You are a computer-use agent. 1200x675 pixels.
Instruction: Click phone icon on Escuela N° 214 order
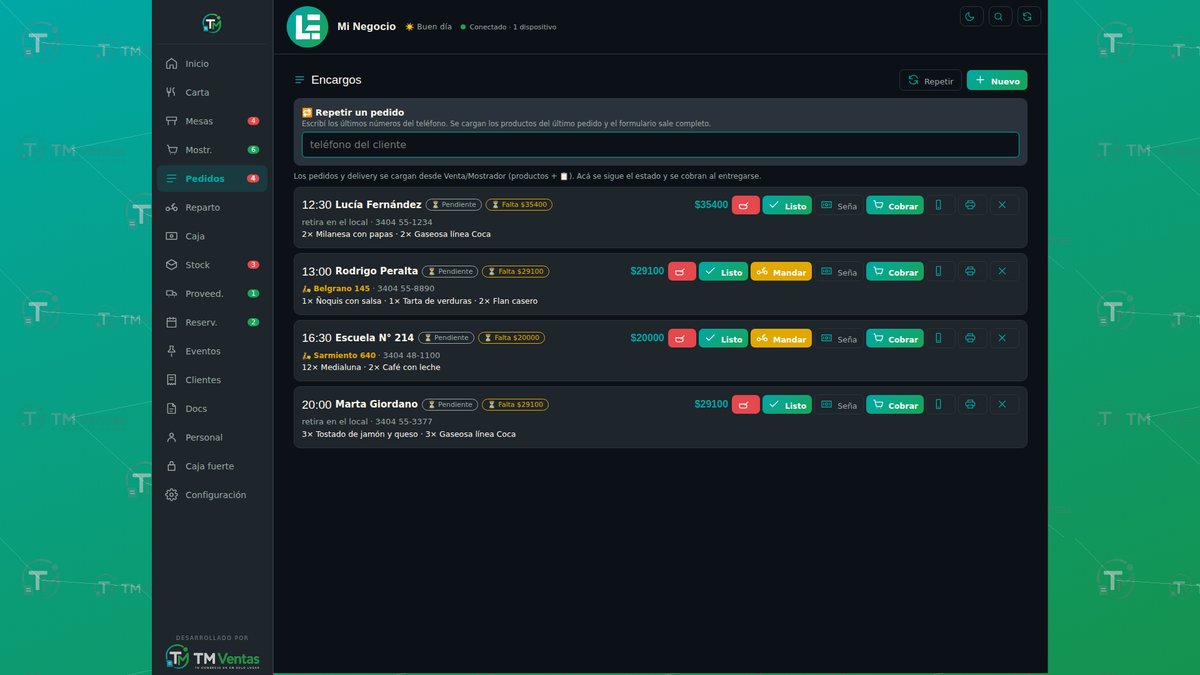[939, 338]
